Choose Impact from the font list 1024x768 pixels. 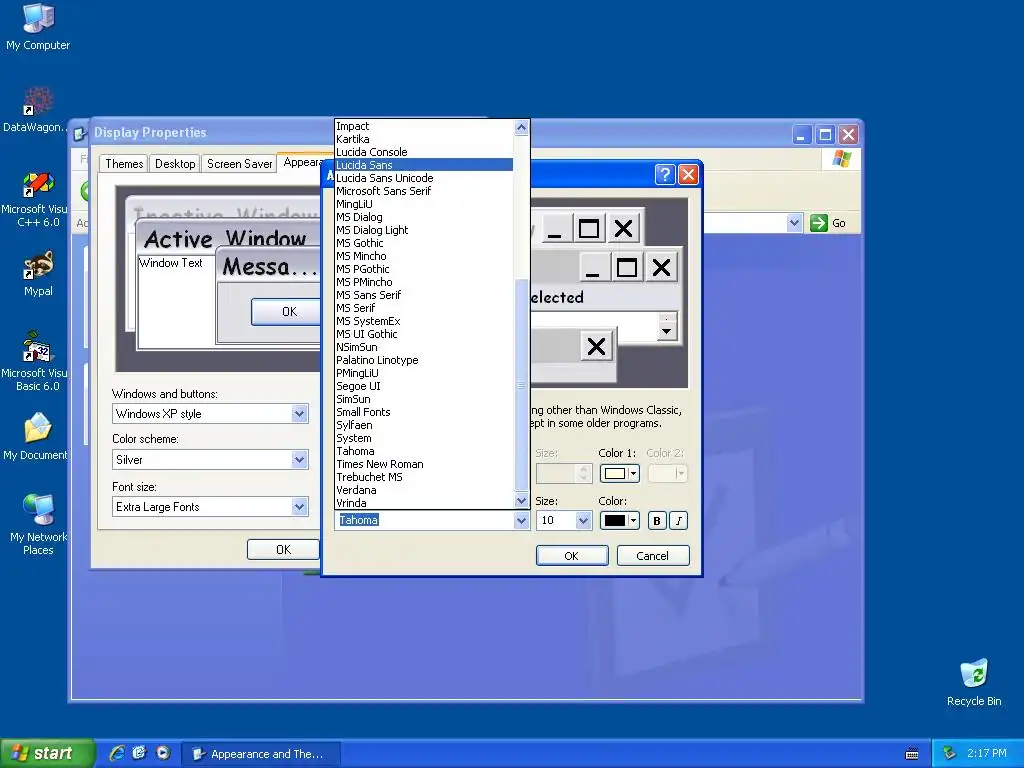click(424, 126)
